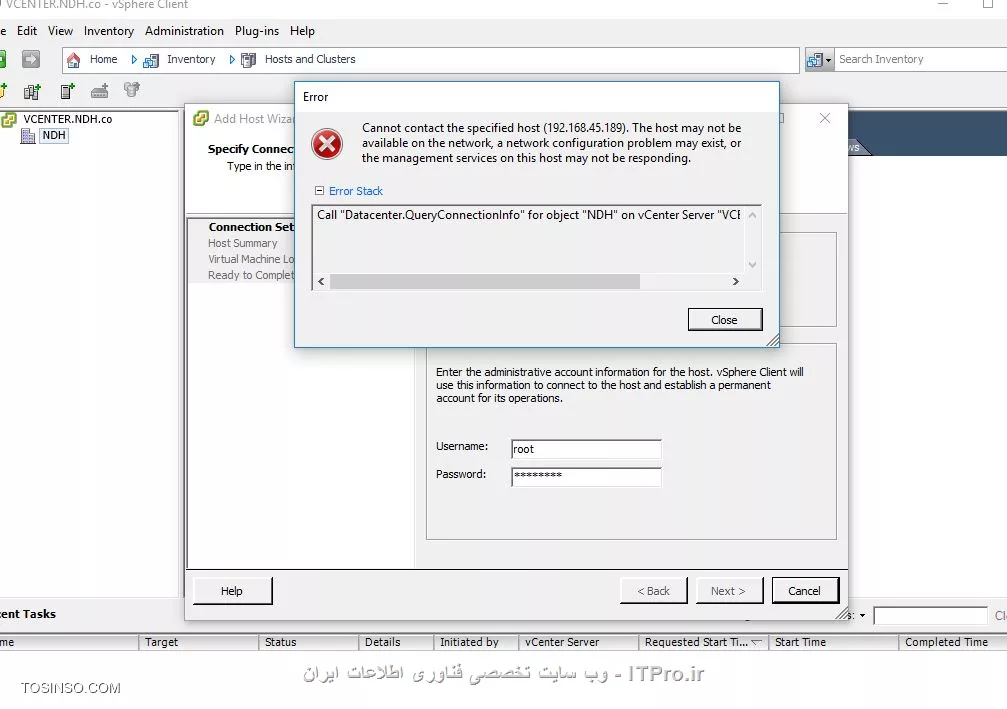
Task: Expand arrow after Inventory breadcrumb
Action: pos(232,60)
